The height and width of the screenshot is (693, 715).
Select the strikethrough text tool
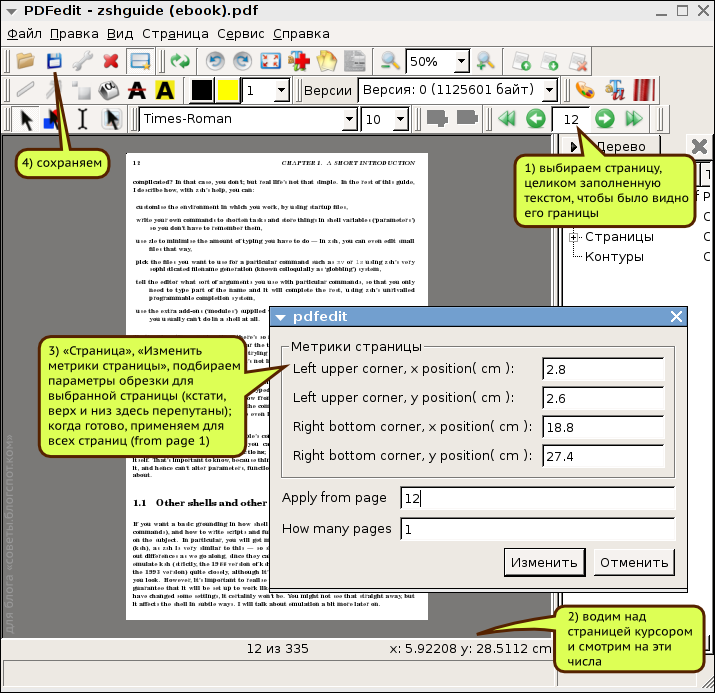coord(137,90)
